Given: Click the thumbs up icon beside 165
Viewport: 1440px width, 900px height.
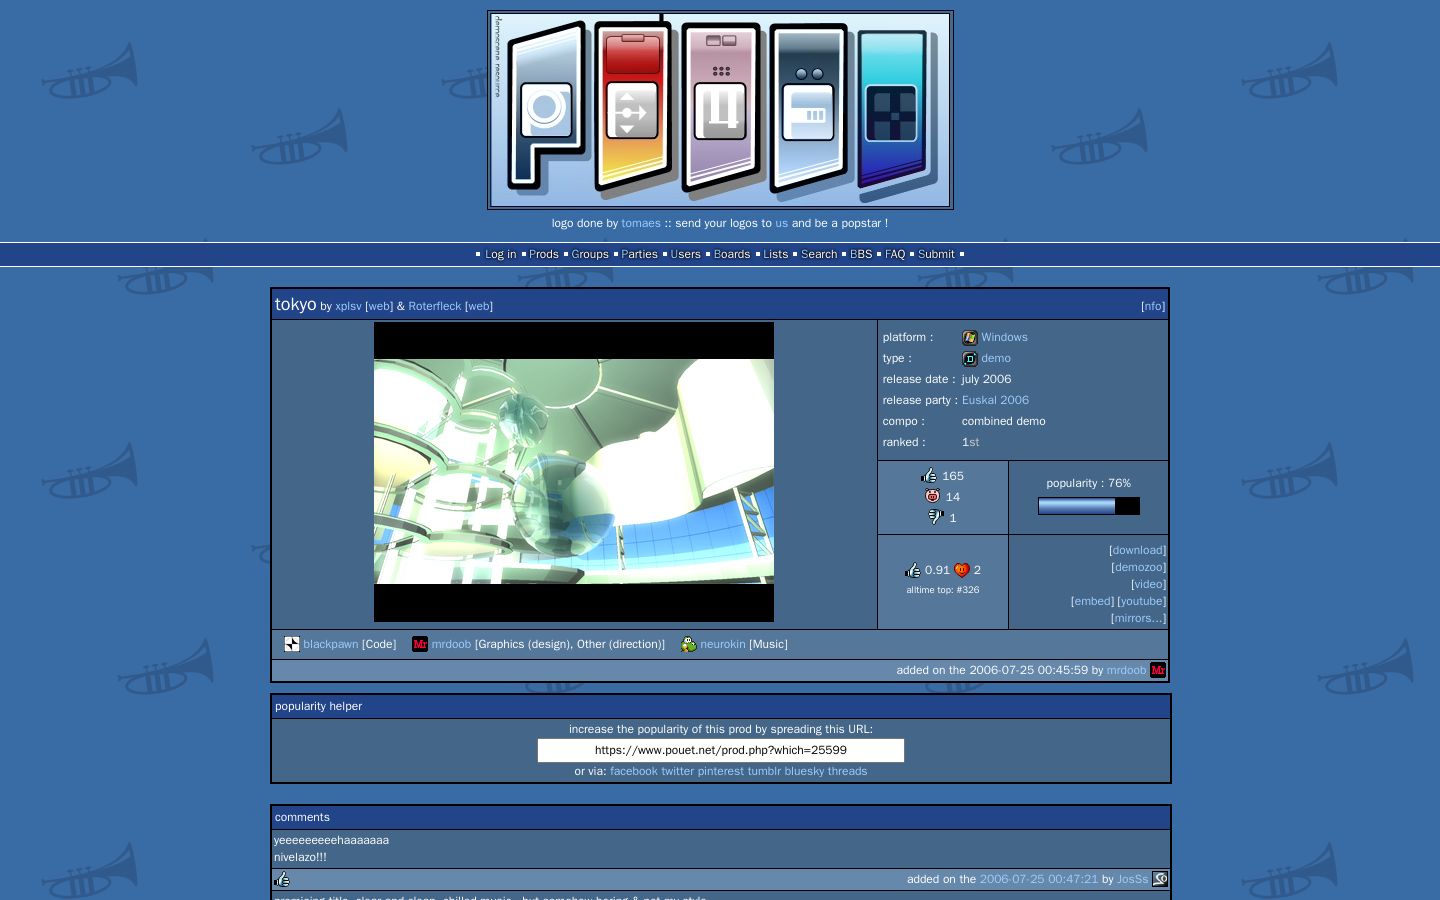Looking at the screenshot, I should point(929,476).
